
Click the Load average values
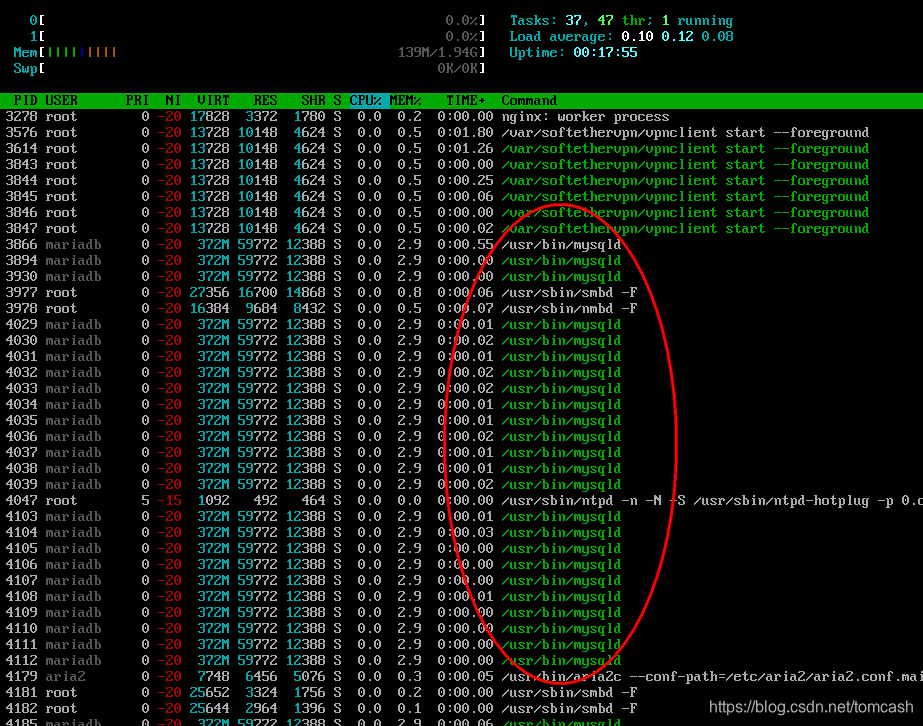point(677,37)
